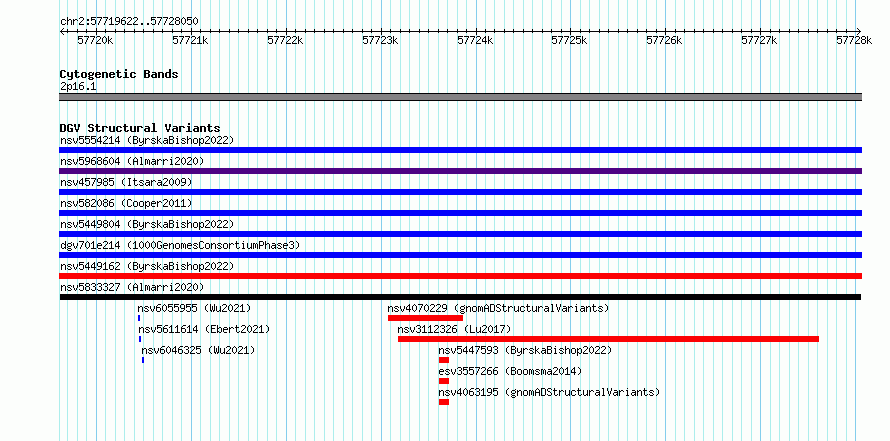Click the small blue nsv5611614 marker
The width and height of the screenshot is (890, 441).
click(x=140, y=339)
